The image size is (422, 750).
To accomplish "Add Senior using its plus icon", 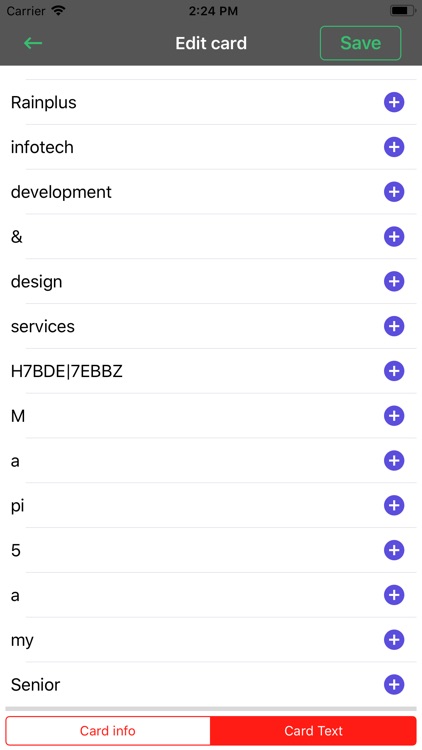I will click(394, 684).
